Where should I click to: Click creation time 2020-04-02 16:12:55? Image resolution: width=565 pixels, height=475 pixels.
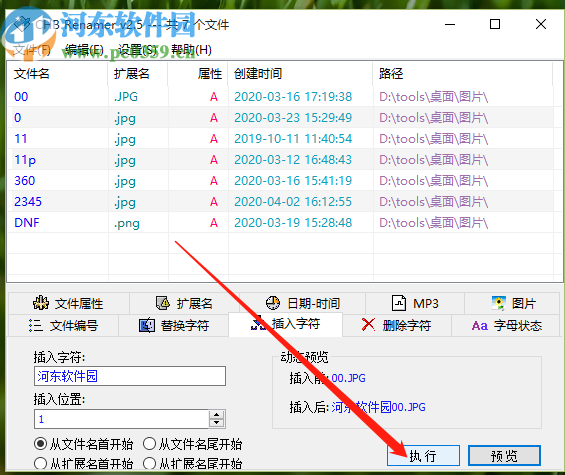(x=293, y=201)
